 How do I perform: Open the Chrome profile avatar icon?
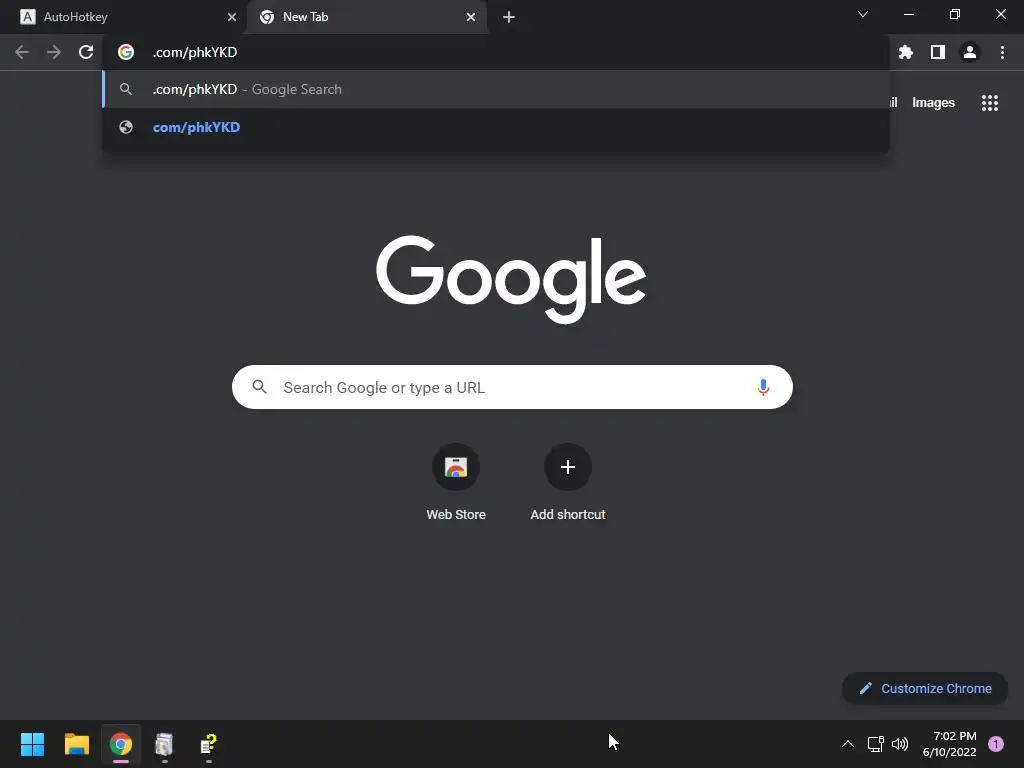(970, 52)
